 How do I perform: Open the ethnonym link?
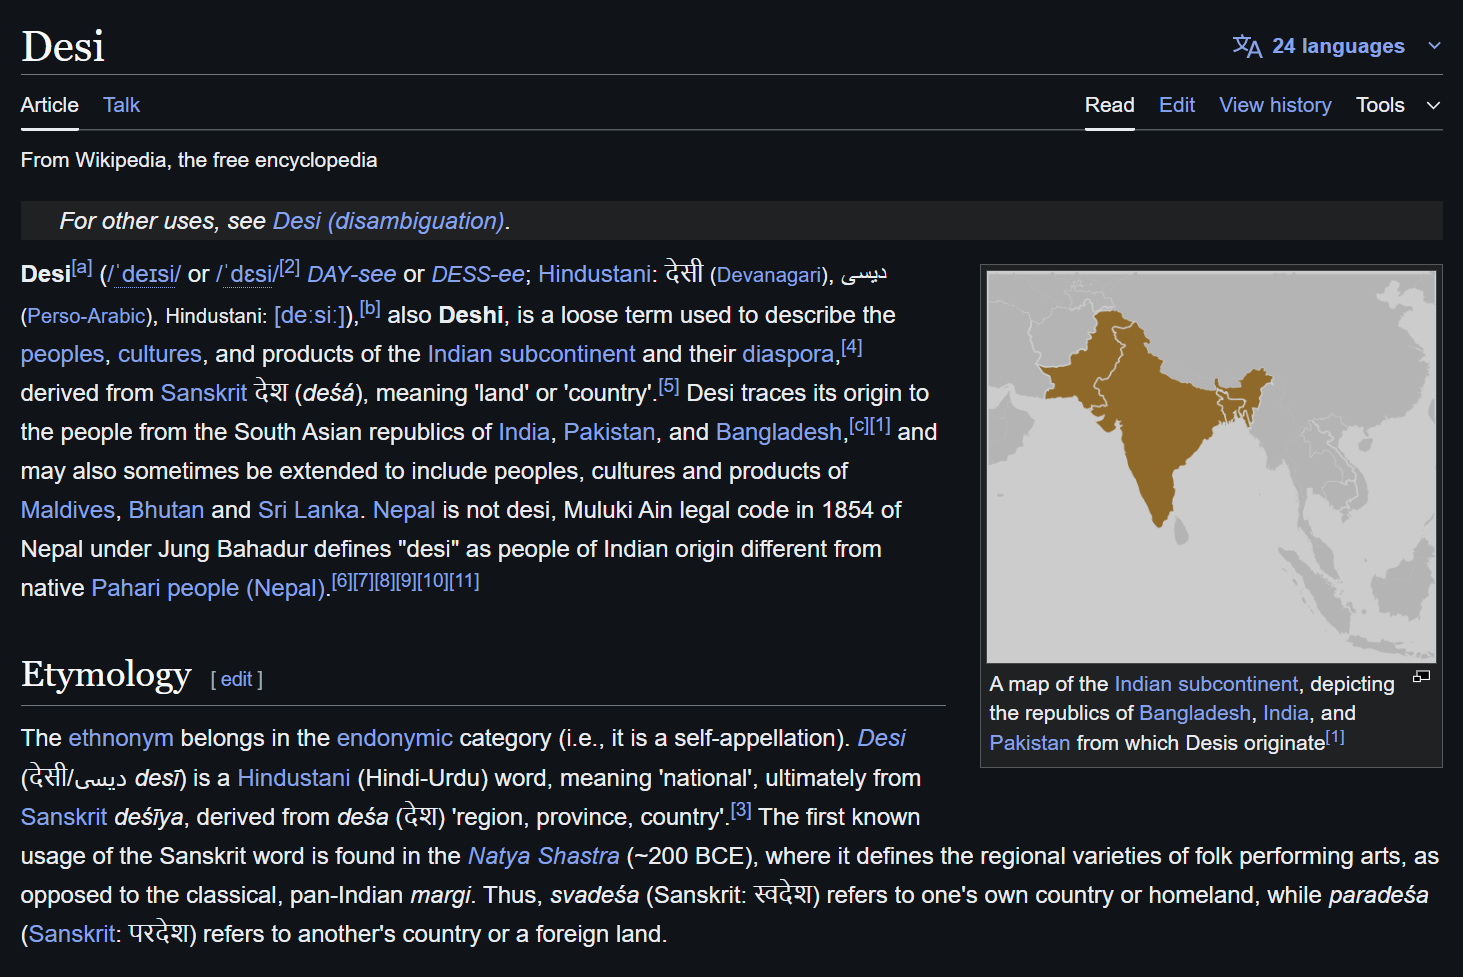pos(121,738)
